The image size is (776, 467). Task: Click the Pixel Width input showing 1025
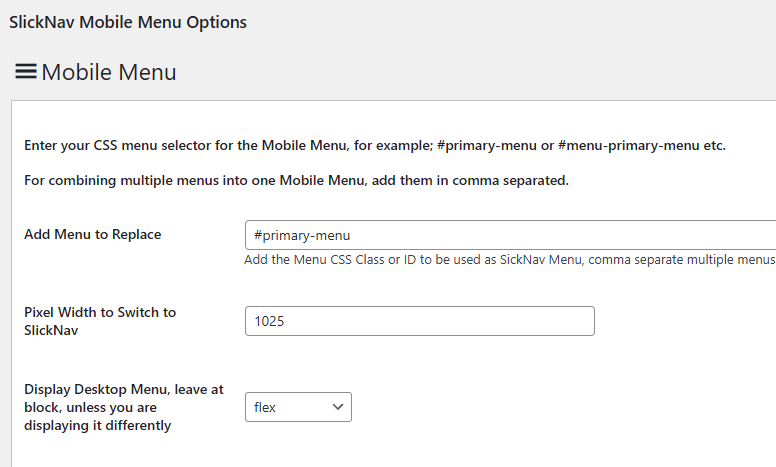419,321
